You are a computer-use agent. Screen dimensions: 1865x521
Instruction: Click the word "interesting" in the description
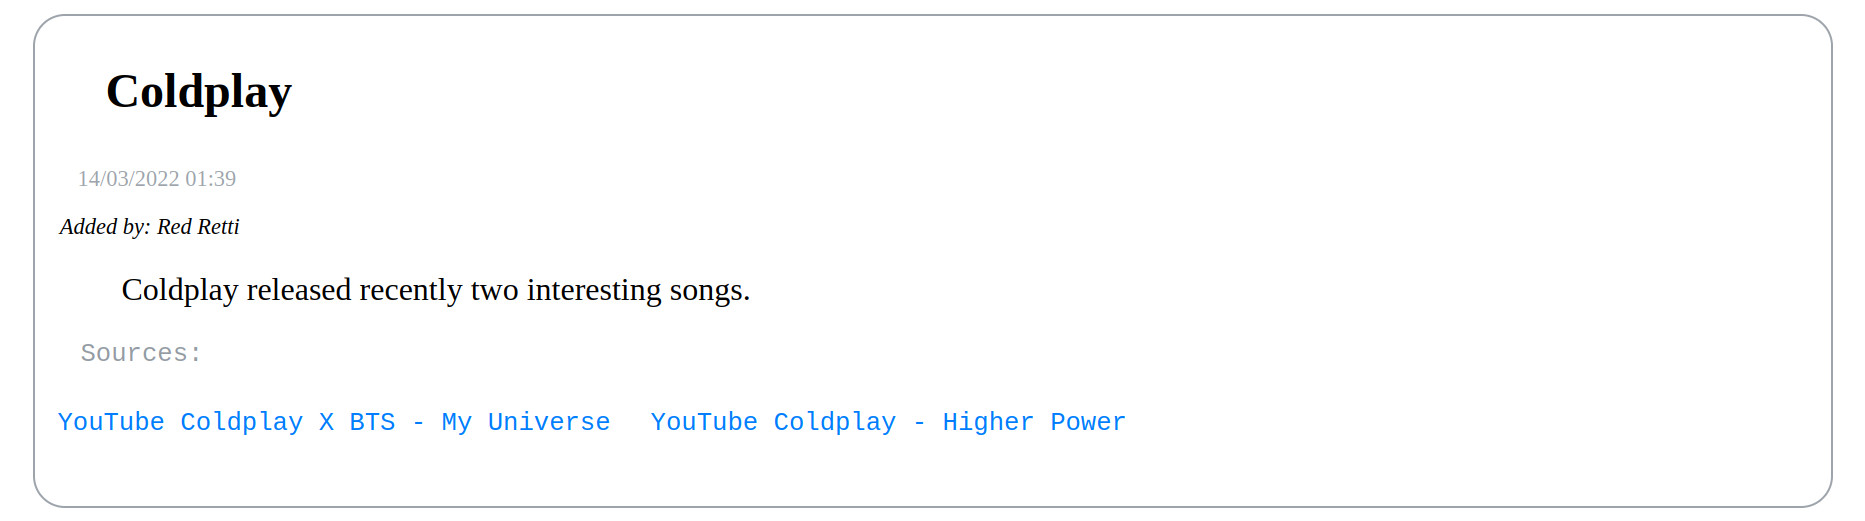(594, 290)
